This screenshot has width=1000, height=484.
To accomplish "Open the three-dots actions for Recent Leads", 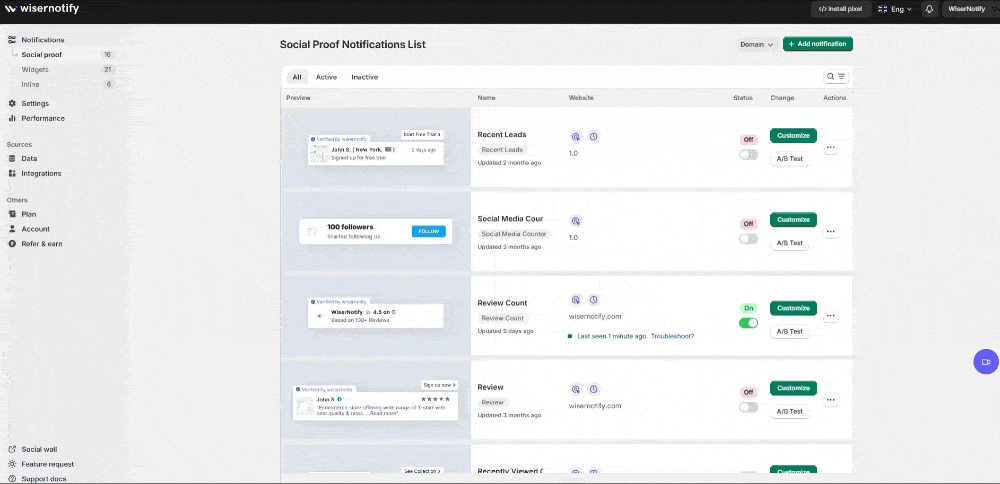I will 830,147.
